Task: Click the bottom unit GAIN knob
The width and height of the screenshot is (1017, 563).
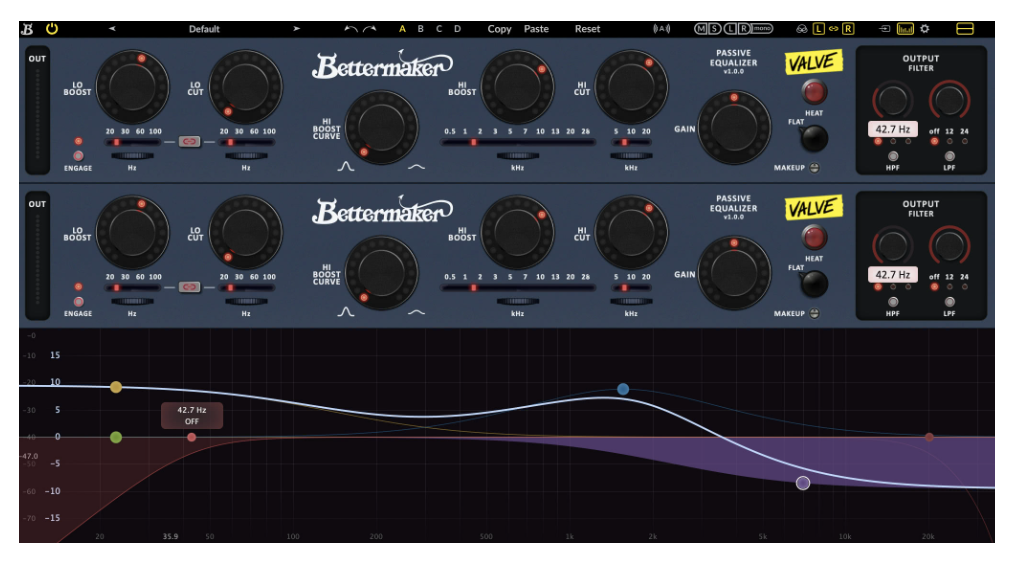Action: pyautogui.click(x=734, y=272)
